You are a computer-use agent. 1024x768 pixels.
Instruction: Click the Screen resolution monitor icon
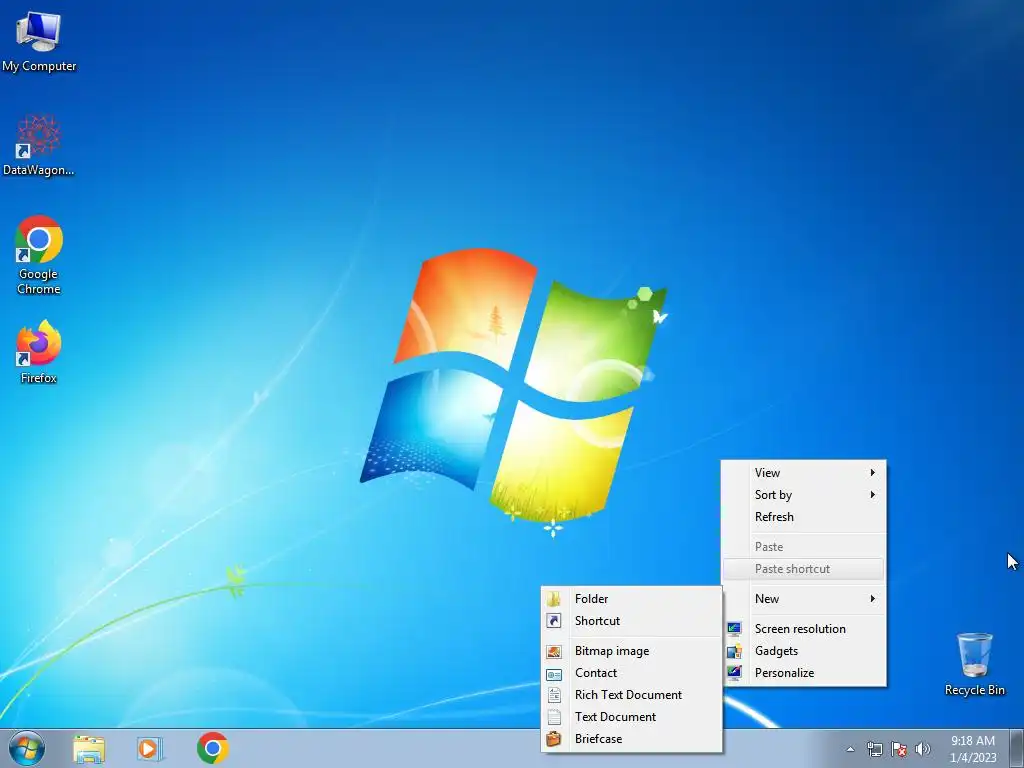coord(734,629)
